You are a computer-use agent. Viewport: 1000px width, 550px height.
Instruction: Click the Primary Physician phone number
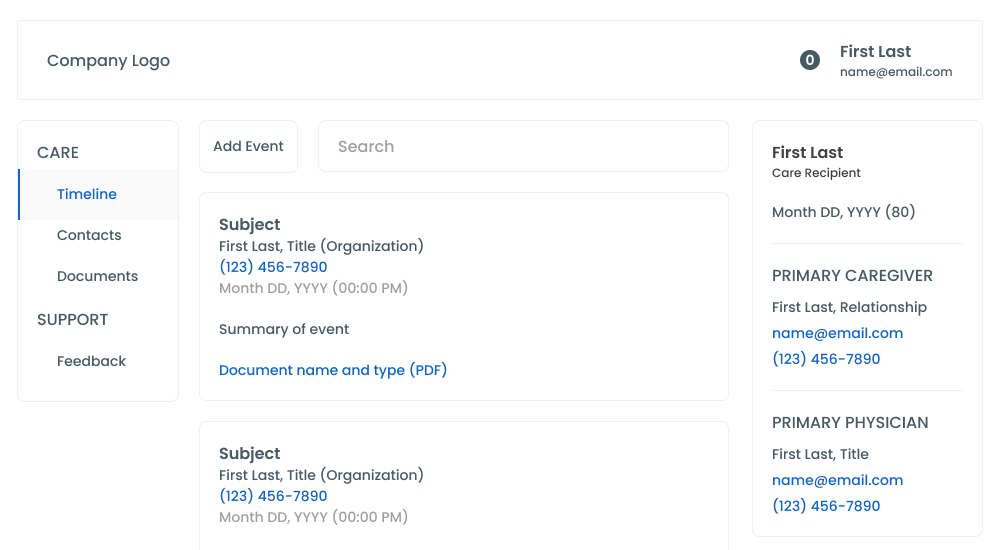pyautogui.click(x=826, y=506)
